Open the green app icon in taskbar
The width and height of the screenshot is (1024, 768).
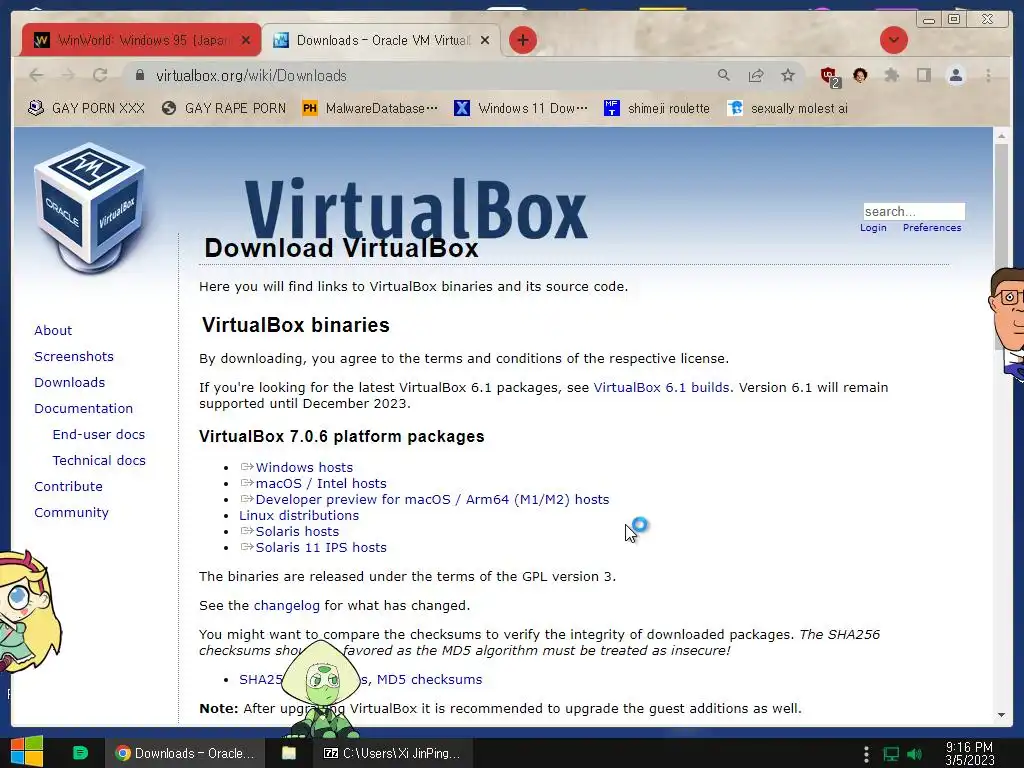80,753
